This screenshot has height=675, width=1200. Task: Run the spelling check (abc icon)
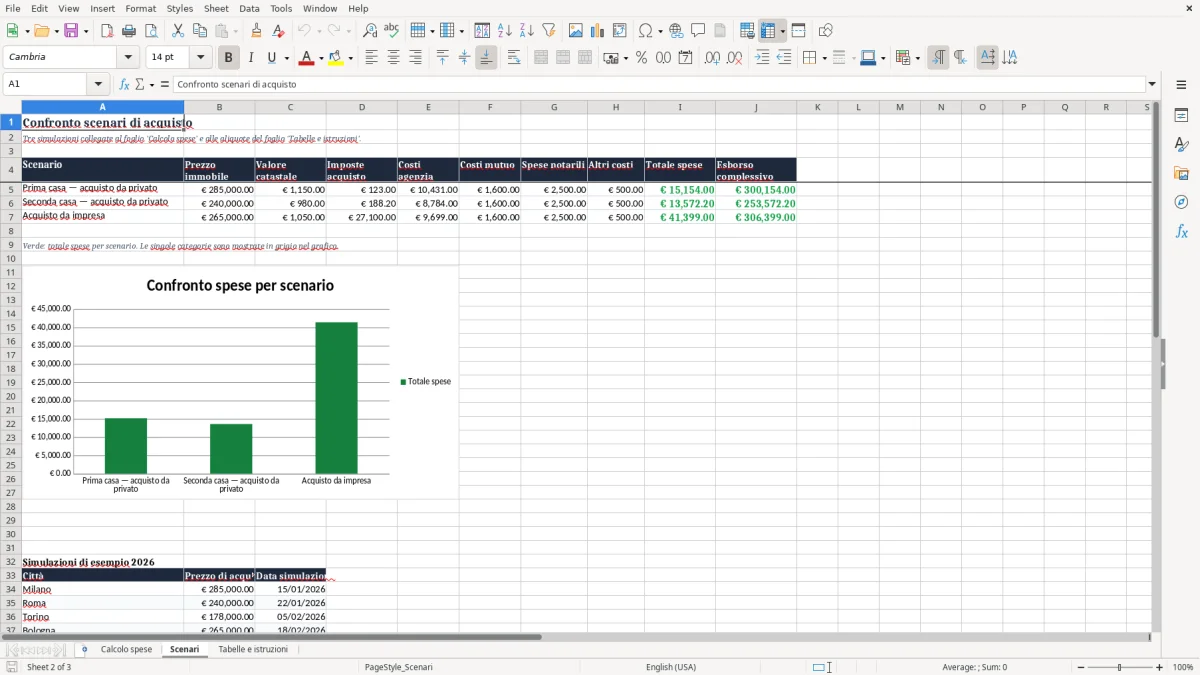click(x=392, y=31)
